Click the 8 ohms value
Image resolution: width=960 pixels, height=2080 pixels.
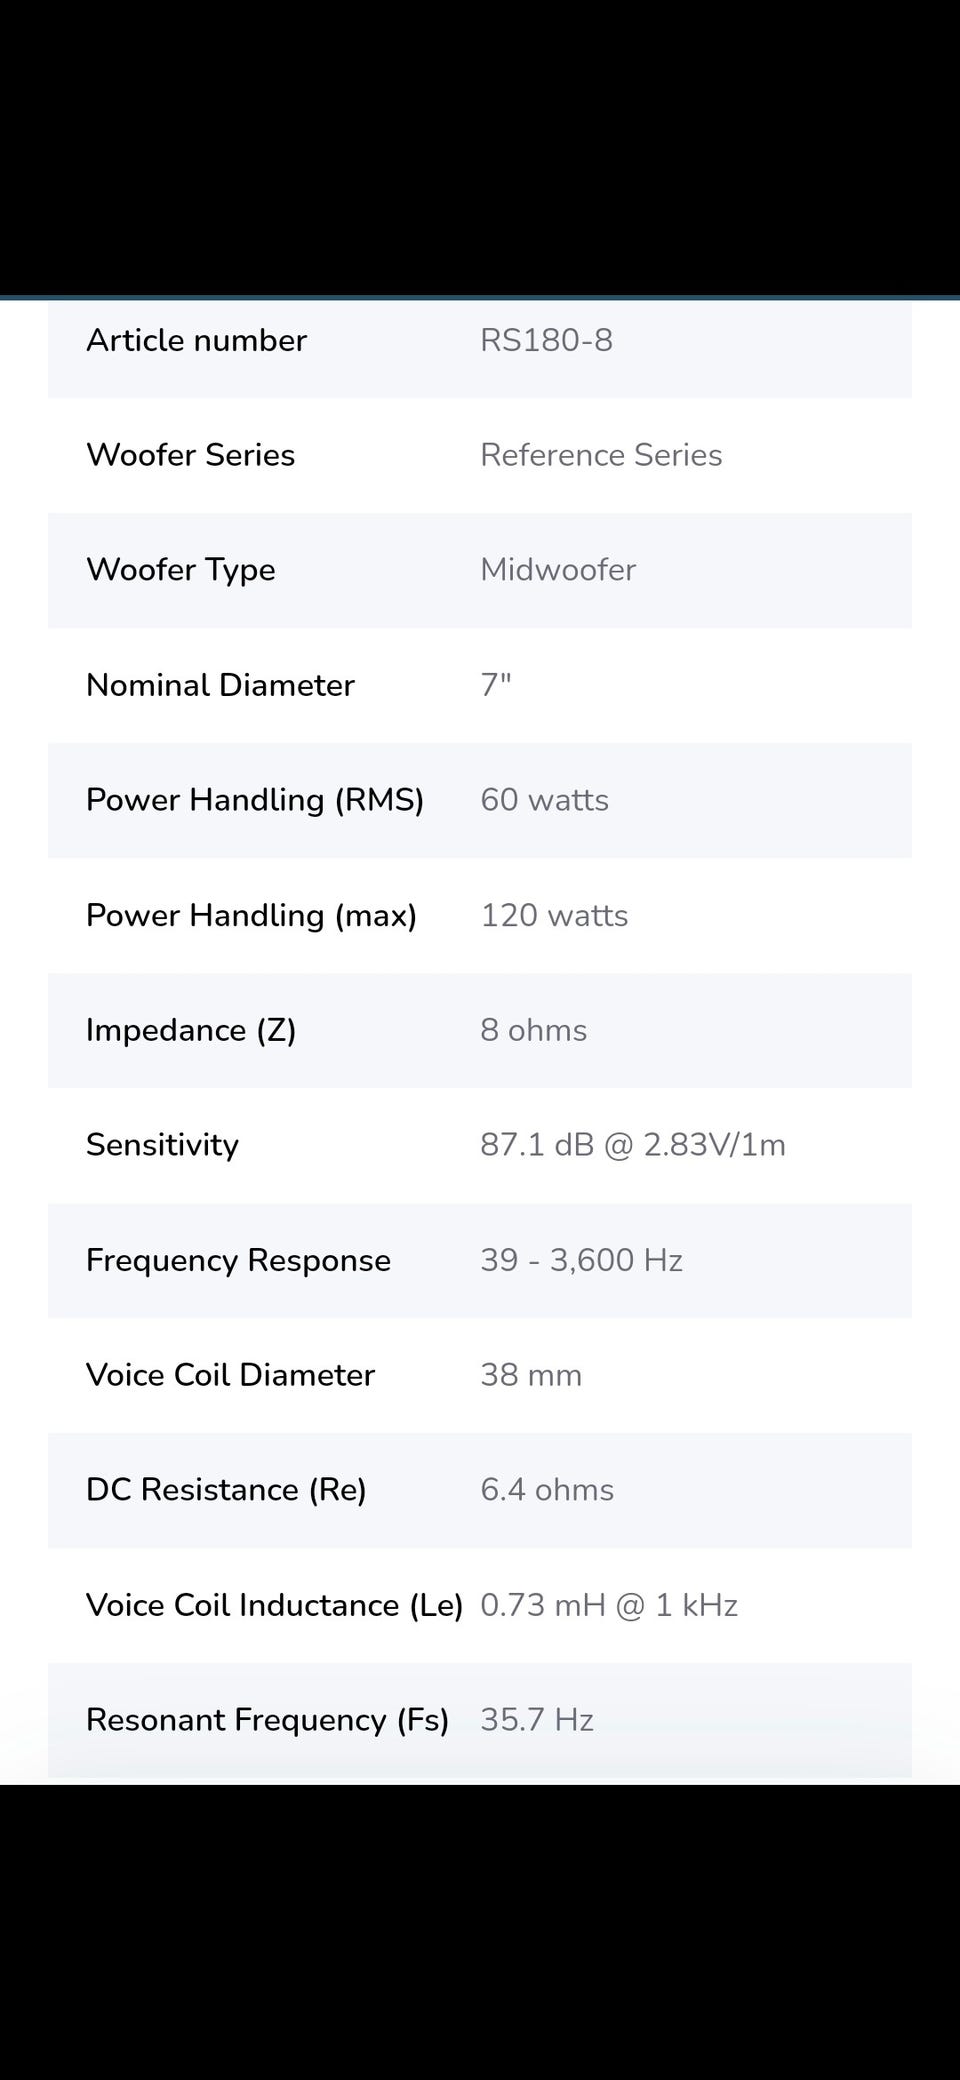[x=533, y=1030]
